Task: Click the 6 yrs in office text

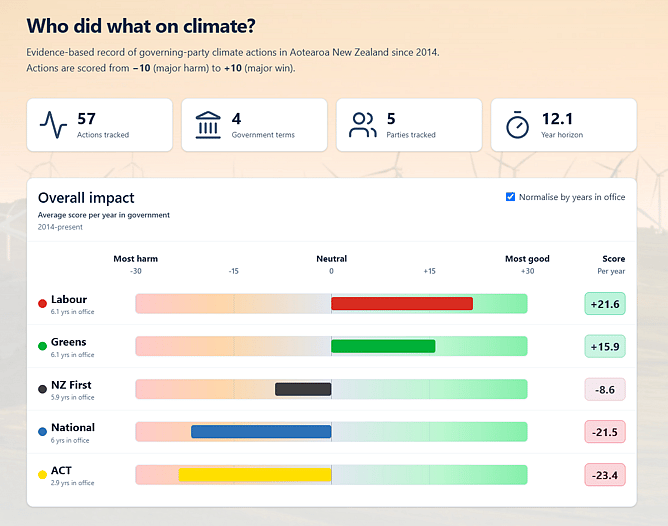Action: coord(70,440)
